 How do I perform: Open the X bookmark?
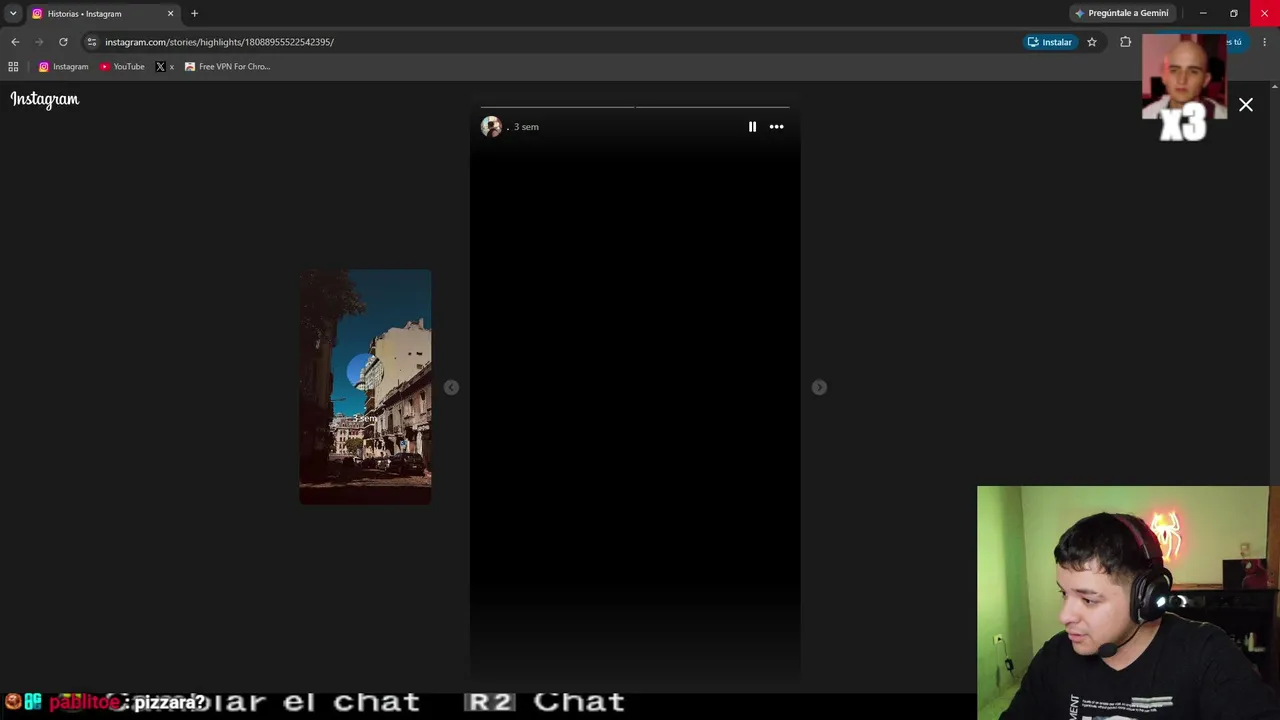click(x=165, y=67)
